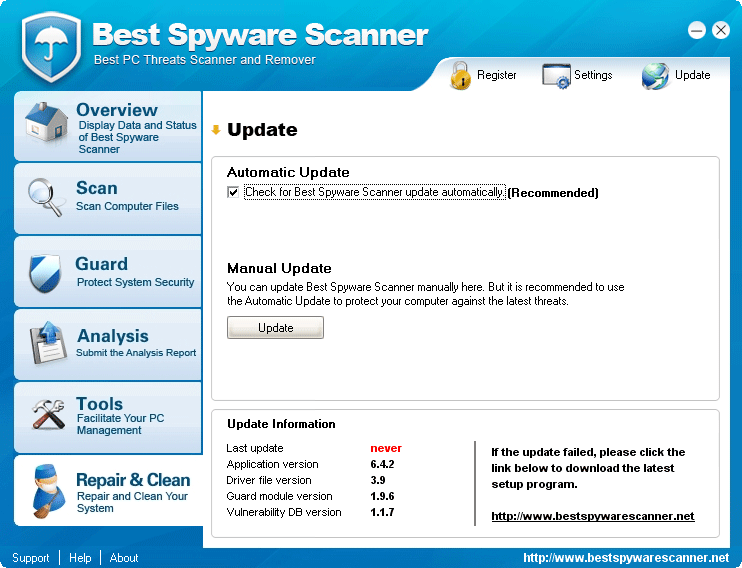
Task: Click the Scan magnifying glass icon
Action: coord(45,197)
